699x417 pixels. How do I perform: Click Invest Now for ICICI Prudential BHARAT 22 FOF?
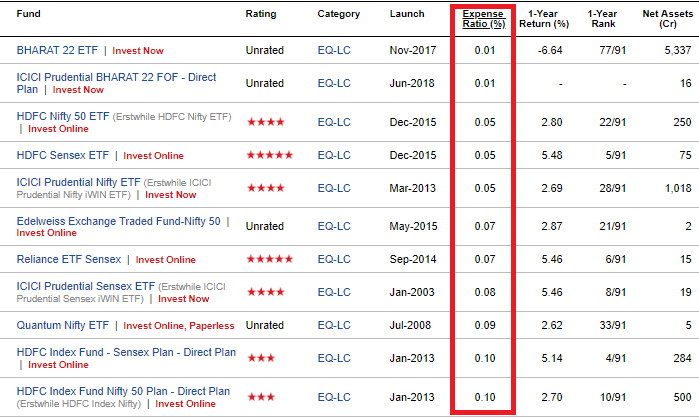pyautogui.click(x=78, y=90)
